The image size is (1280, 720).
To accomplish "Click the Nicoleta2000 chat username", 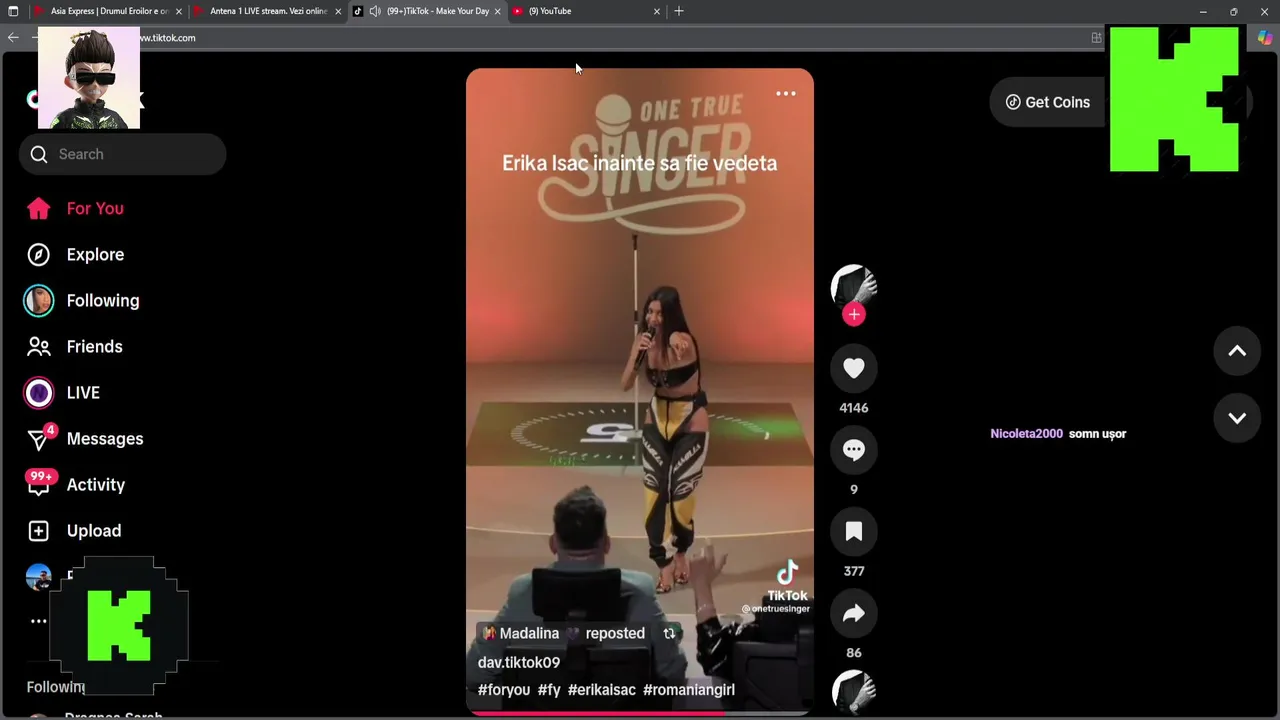I will pos(1026,434).
